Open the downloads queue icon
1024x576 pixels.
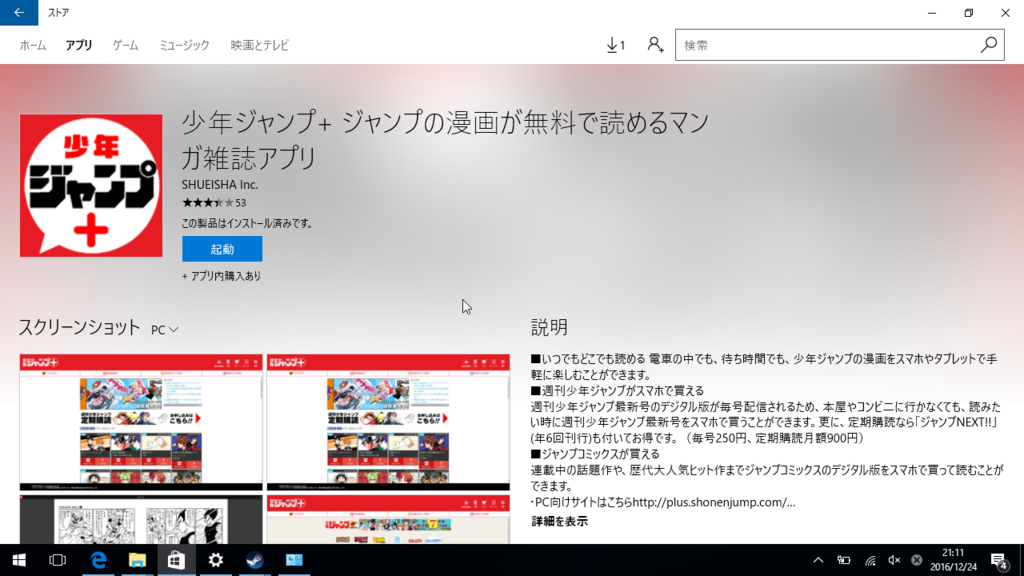click(615, 45)
